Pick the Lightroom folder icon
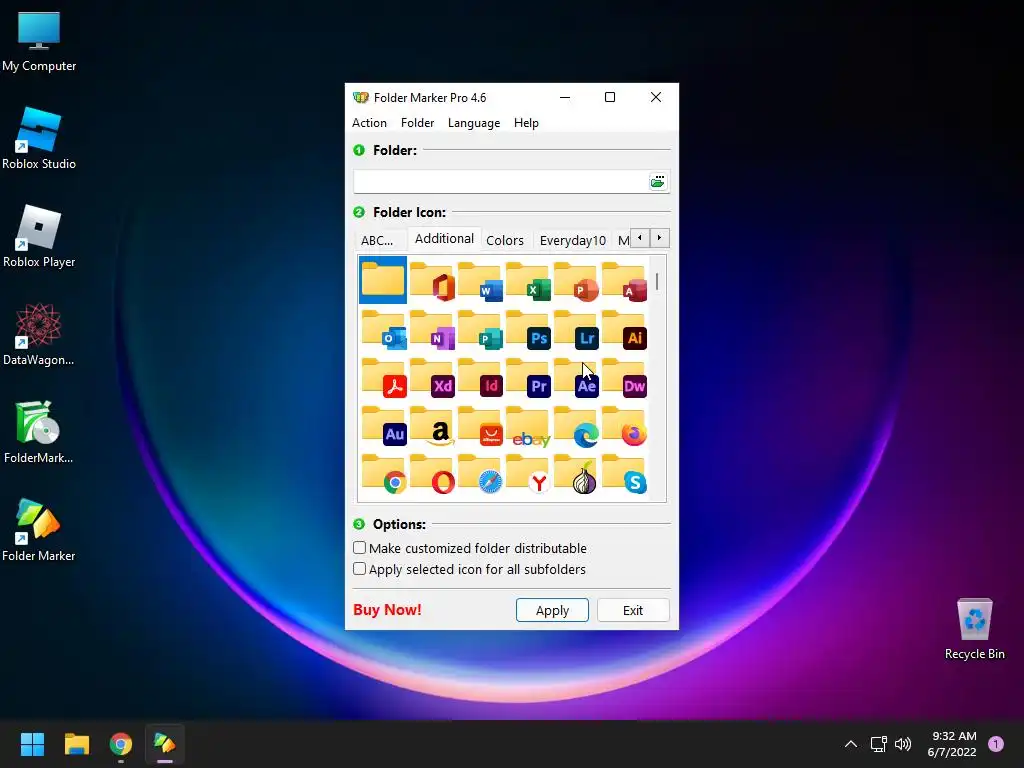This screenshot has height=768, width=1024. (x=575, y=329)
